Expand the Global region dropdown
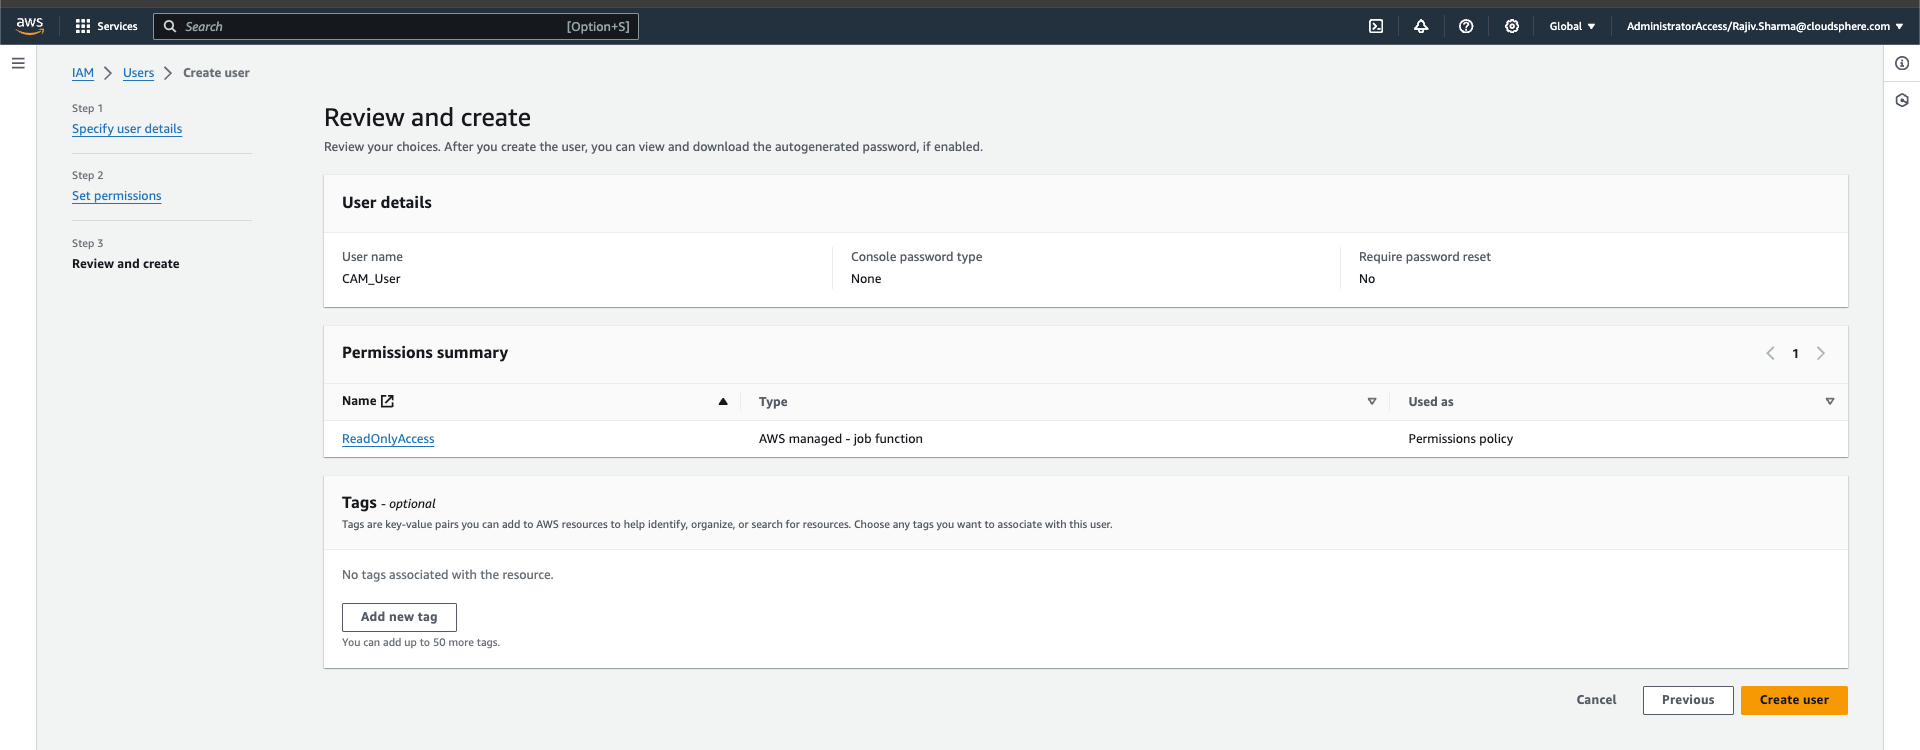Image resolution: width=1920 pixels, height=750 pixels. pos(1572,26)
